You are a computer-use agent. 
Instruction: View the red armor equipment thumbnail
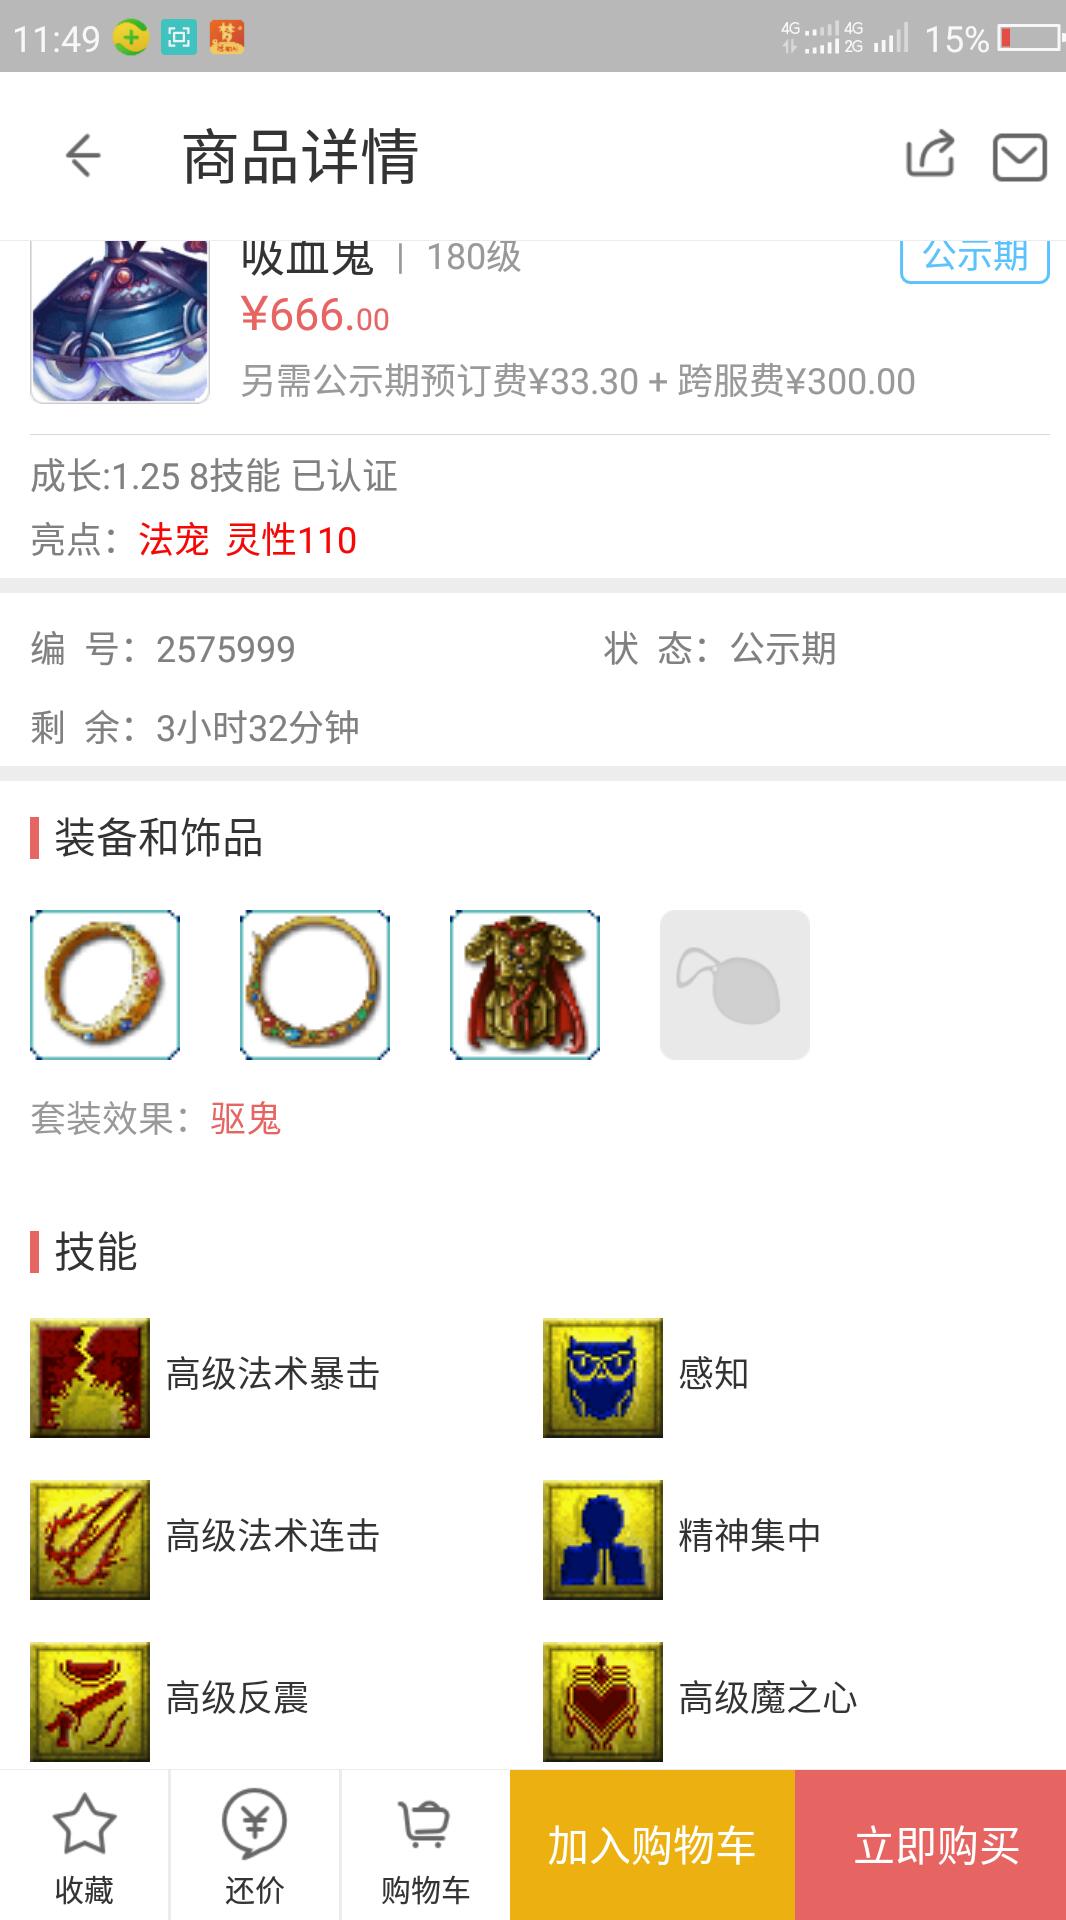click(x=525, y=985)
